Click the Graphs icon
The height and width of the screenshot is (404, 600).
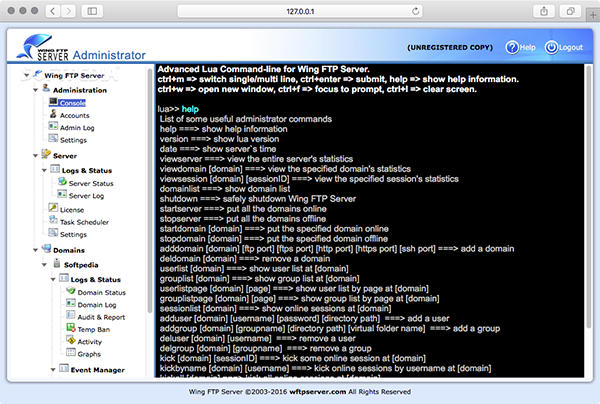click(71, 352)
